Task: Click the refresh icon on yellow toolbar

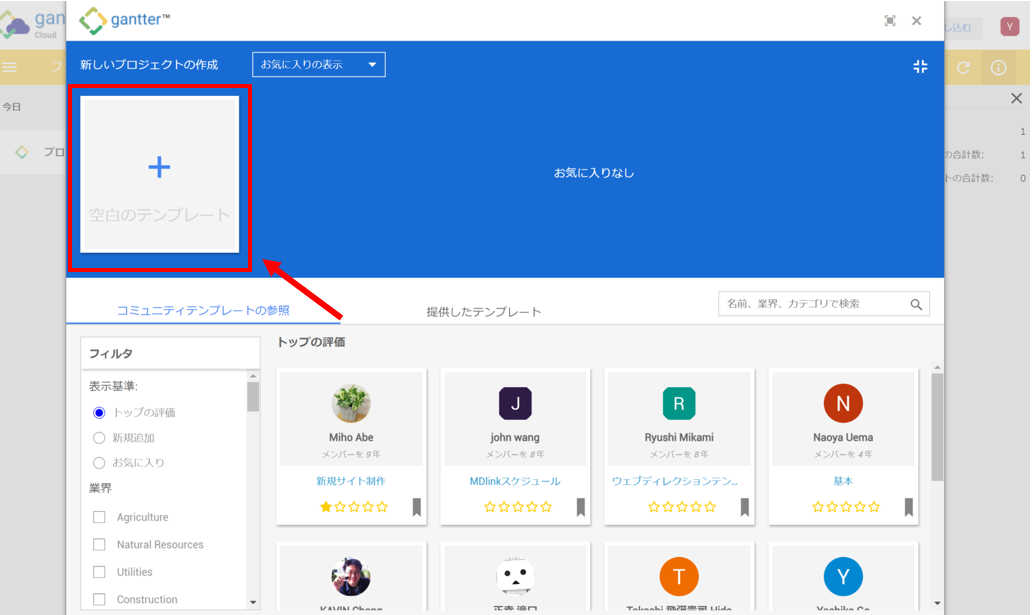Action: click(962, 67)
